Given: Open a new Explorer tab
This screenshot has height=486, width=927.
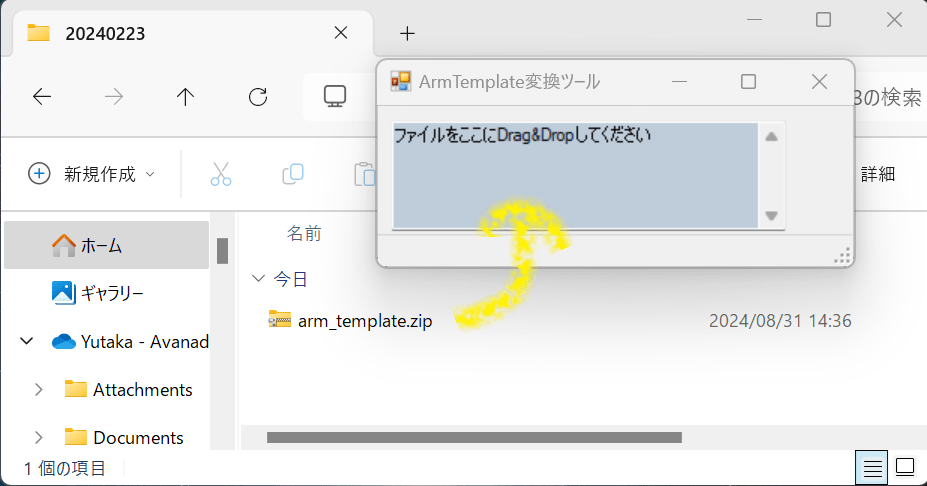Looking at the screenshot, I should [407, 34].
